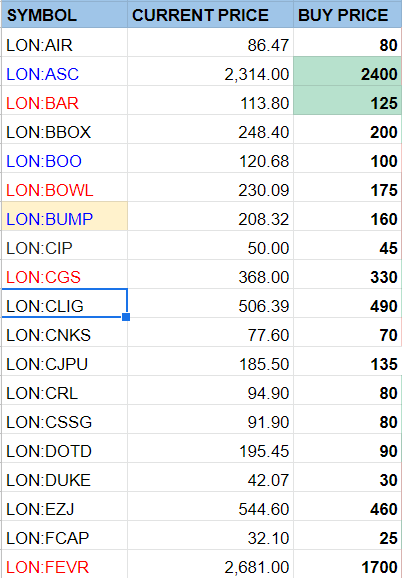Click current price 544.60
Viewport: 402px width, 578px height.
coord(210,506)
